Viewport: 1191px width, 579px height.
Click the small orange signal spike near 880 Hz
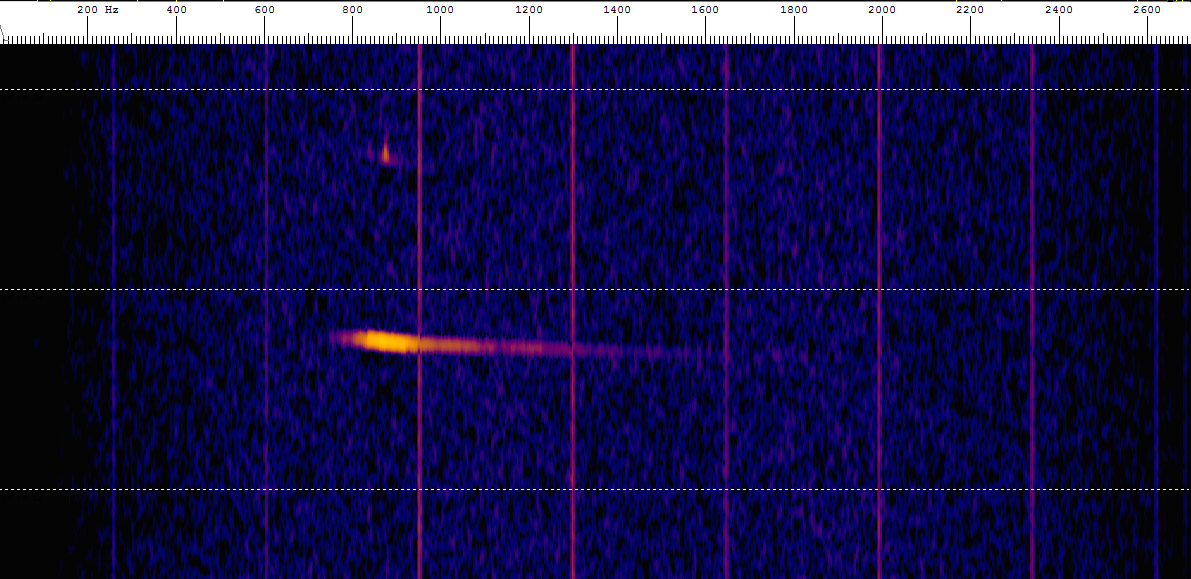click(x=386, y=153)
